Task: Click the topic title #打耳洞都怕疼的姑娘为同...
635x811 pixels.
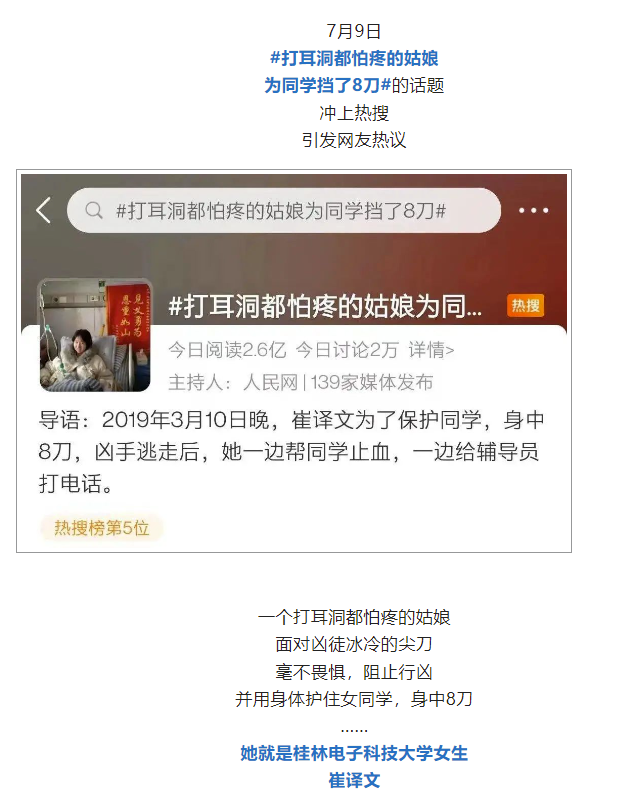Action: (325, 306)
